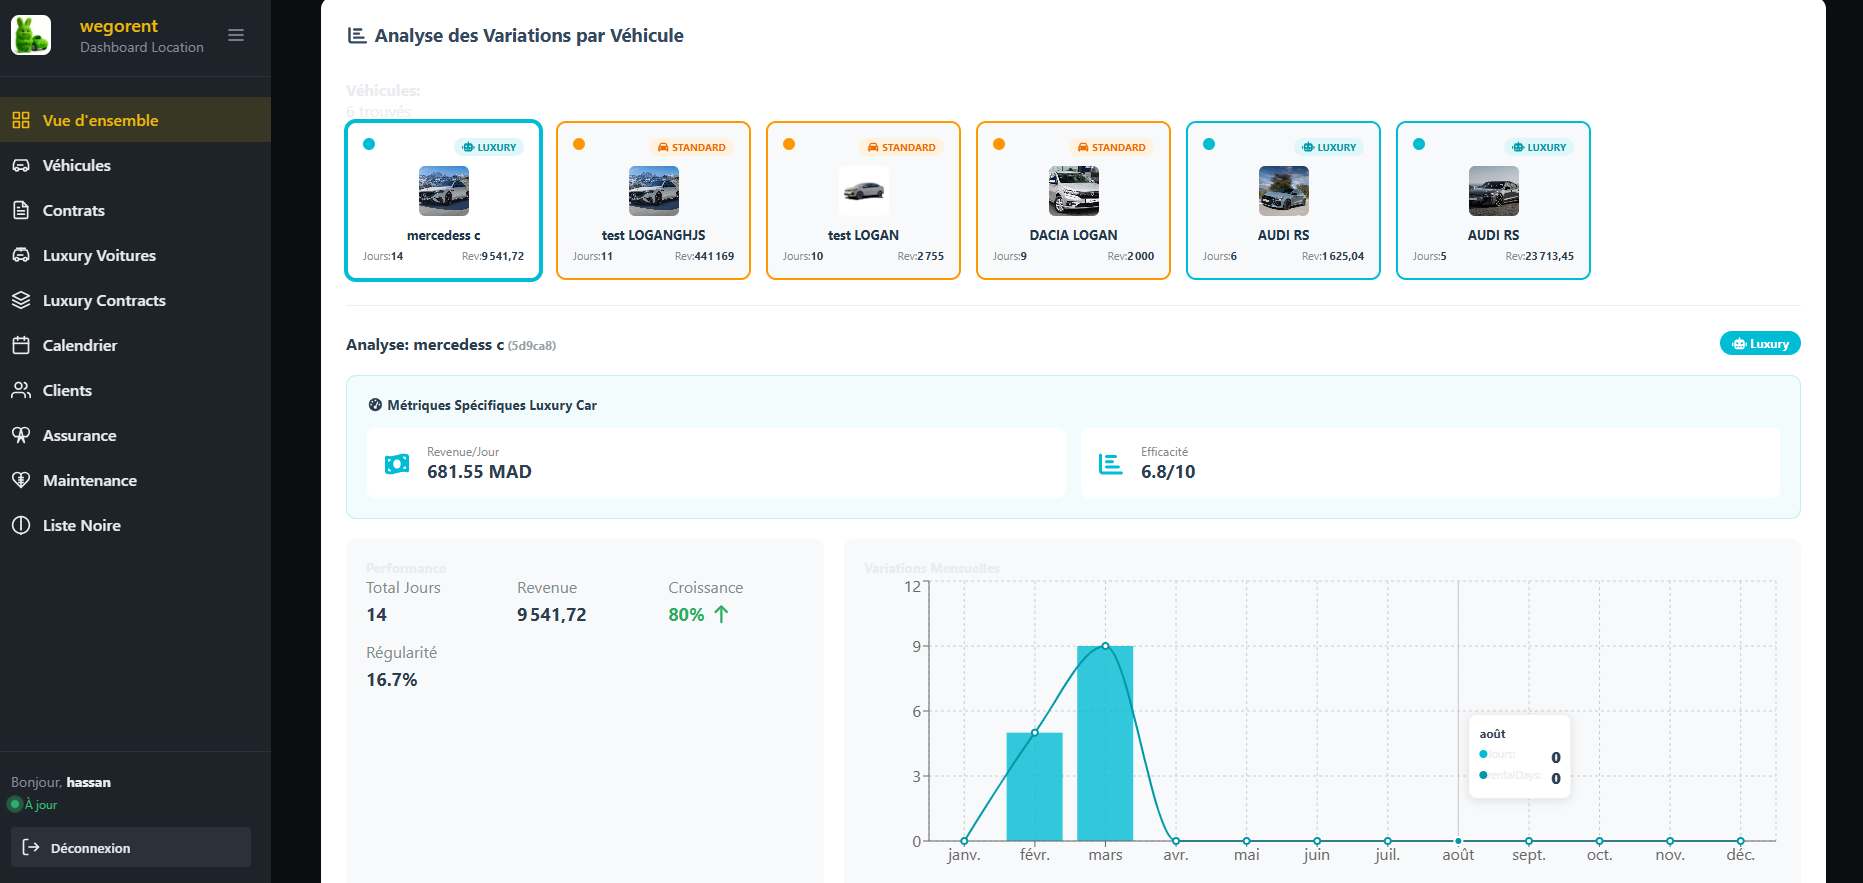Click the Calendrier calendar icon
The height and width of the screenshot is (883, 1863).
pyautogui.click(x=21, y=346)
